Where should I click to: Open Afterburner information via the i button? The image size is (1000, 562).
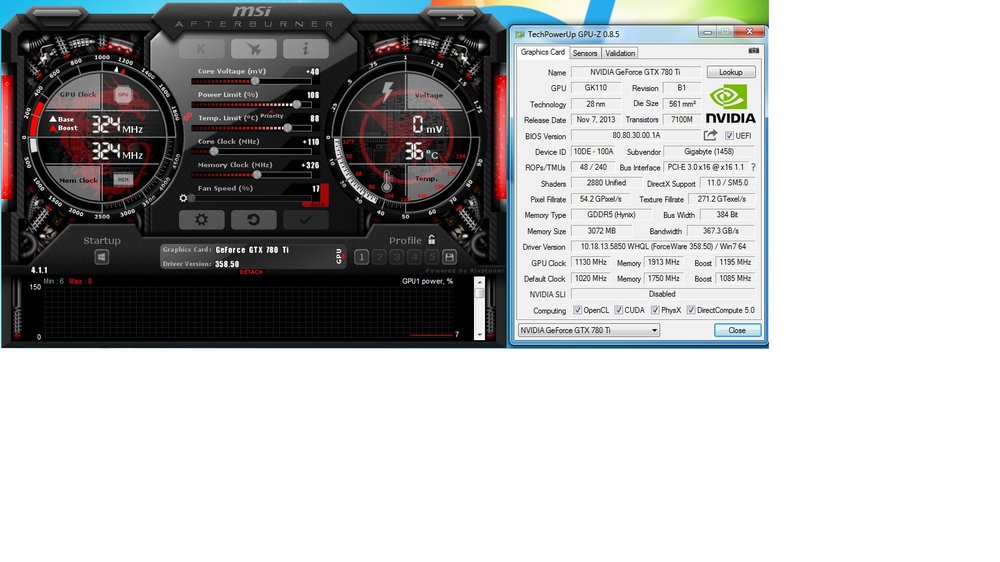(305, 48)
